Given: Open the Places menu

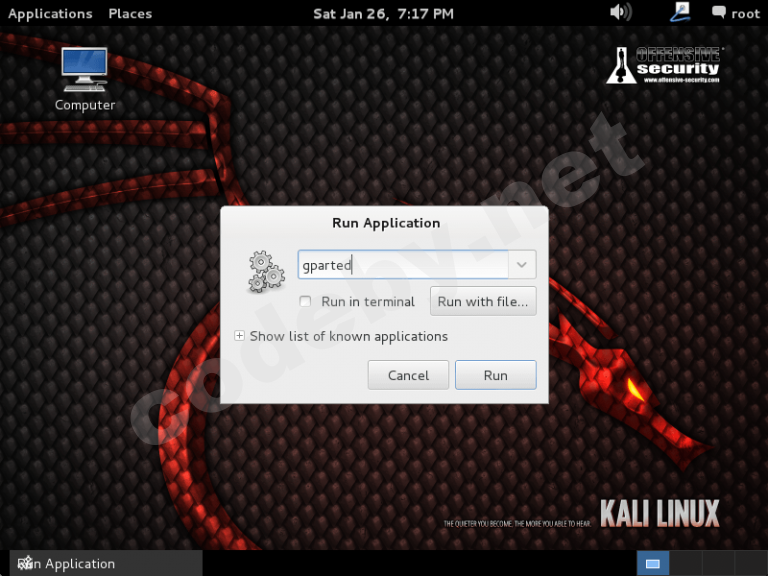Looking at the screenshot, I should click(x=130, y=13).
